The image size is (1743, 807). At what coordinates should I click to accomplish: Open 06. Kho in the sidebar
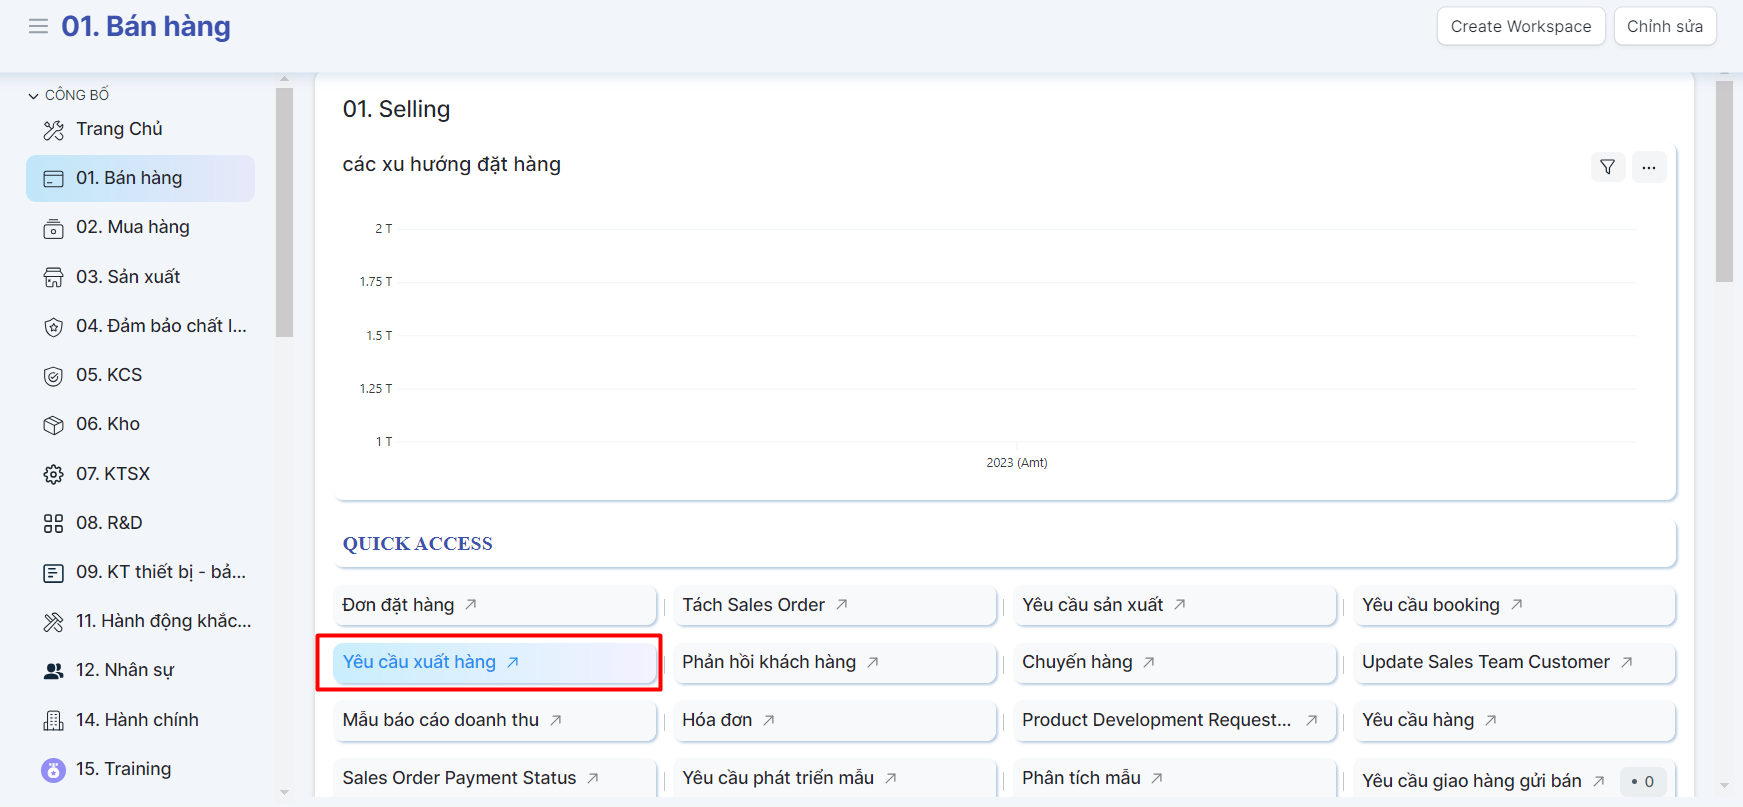108,424
